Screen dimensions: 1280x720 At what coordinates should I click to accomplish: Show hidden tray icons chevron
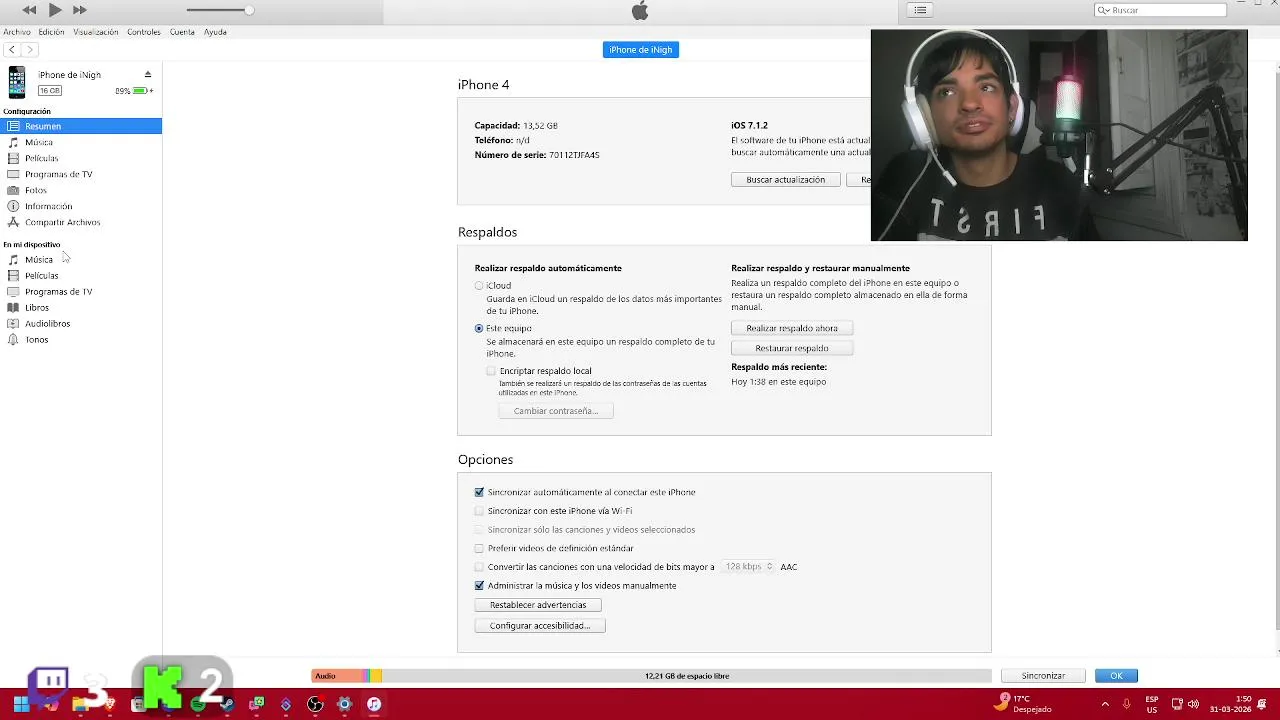tap(1105, 704)
